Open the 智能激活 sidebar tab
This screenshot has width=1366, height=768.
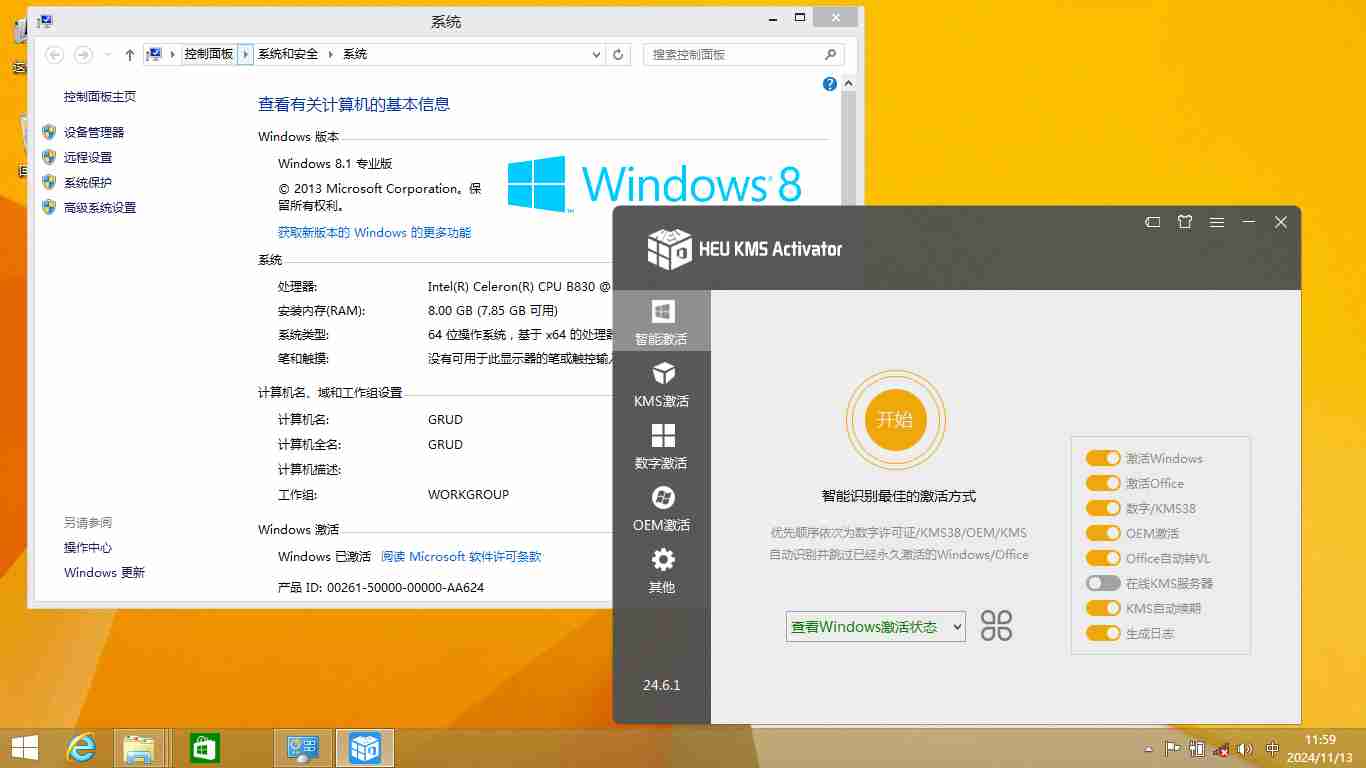point(661,321)
